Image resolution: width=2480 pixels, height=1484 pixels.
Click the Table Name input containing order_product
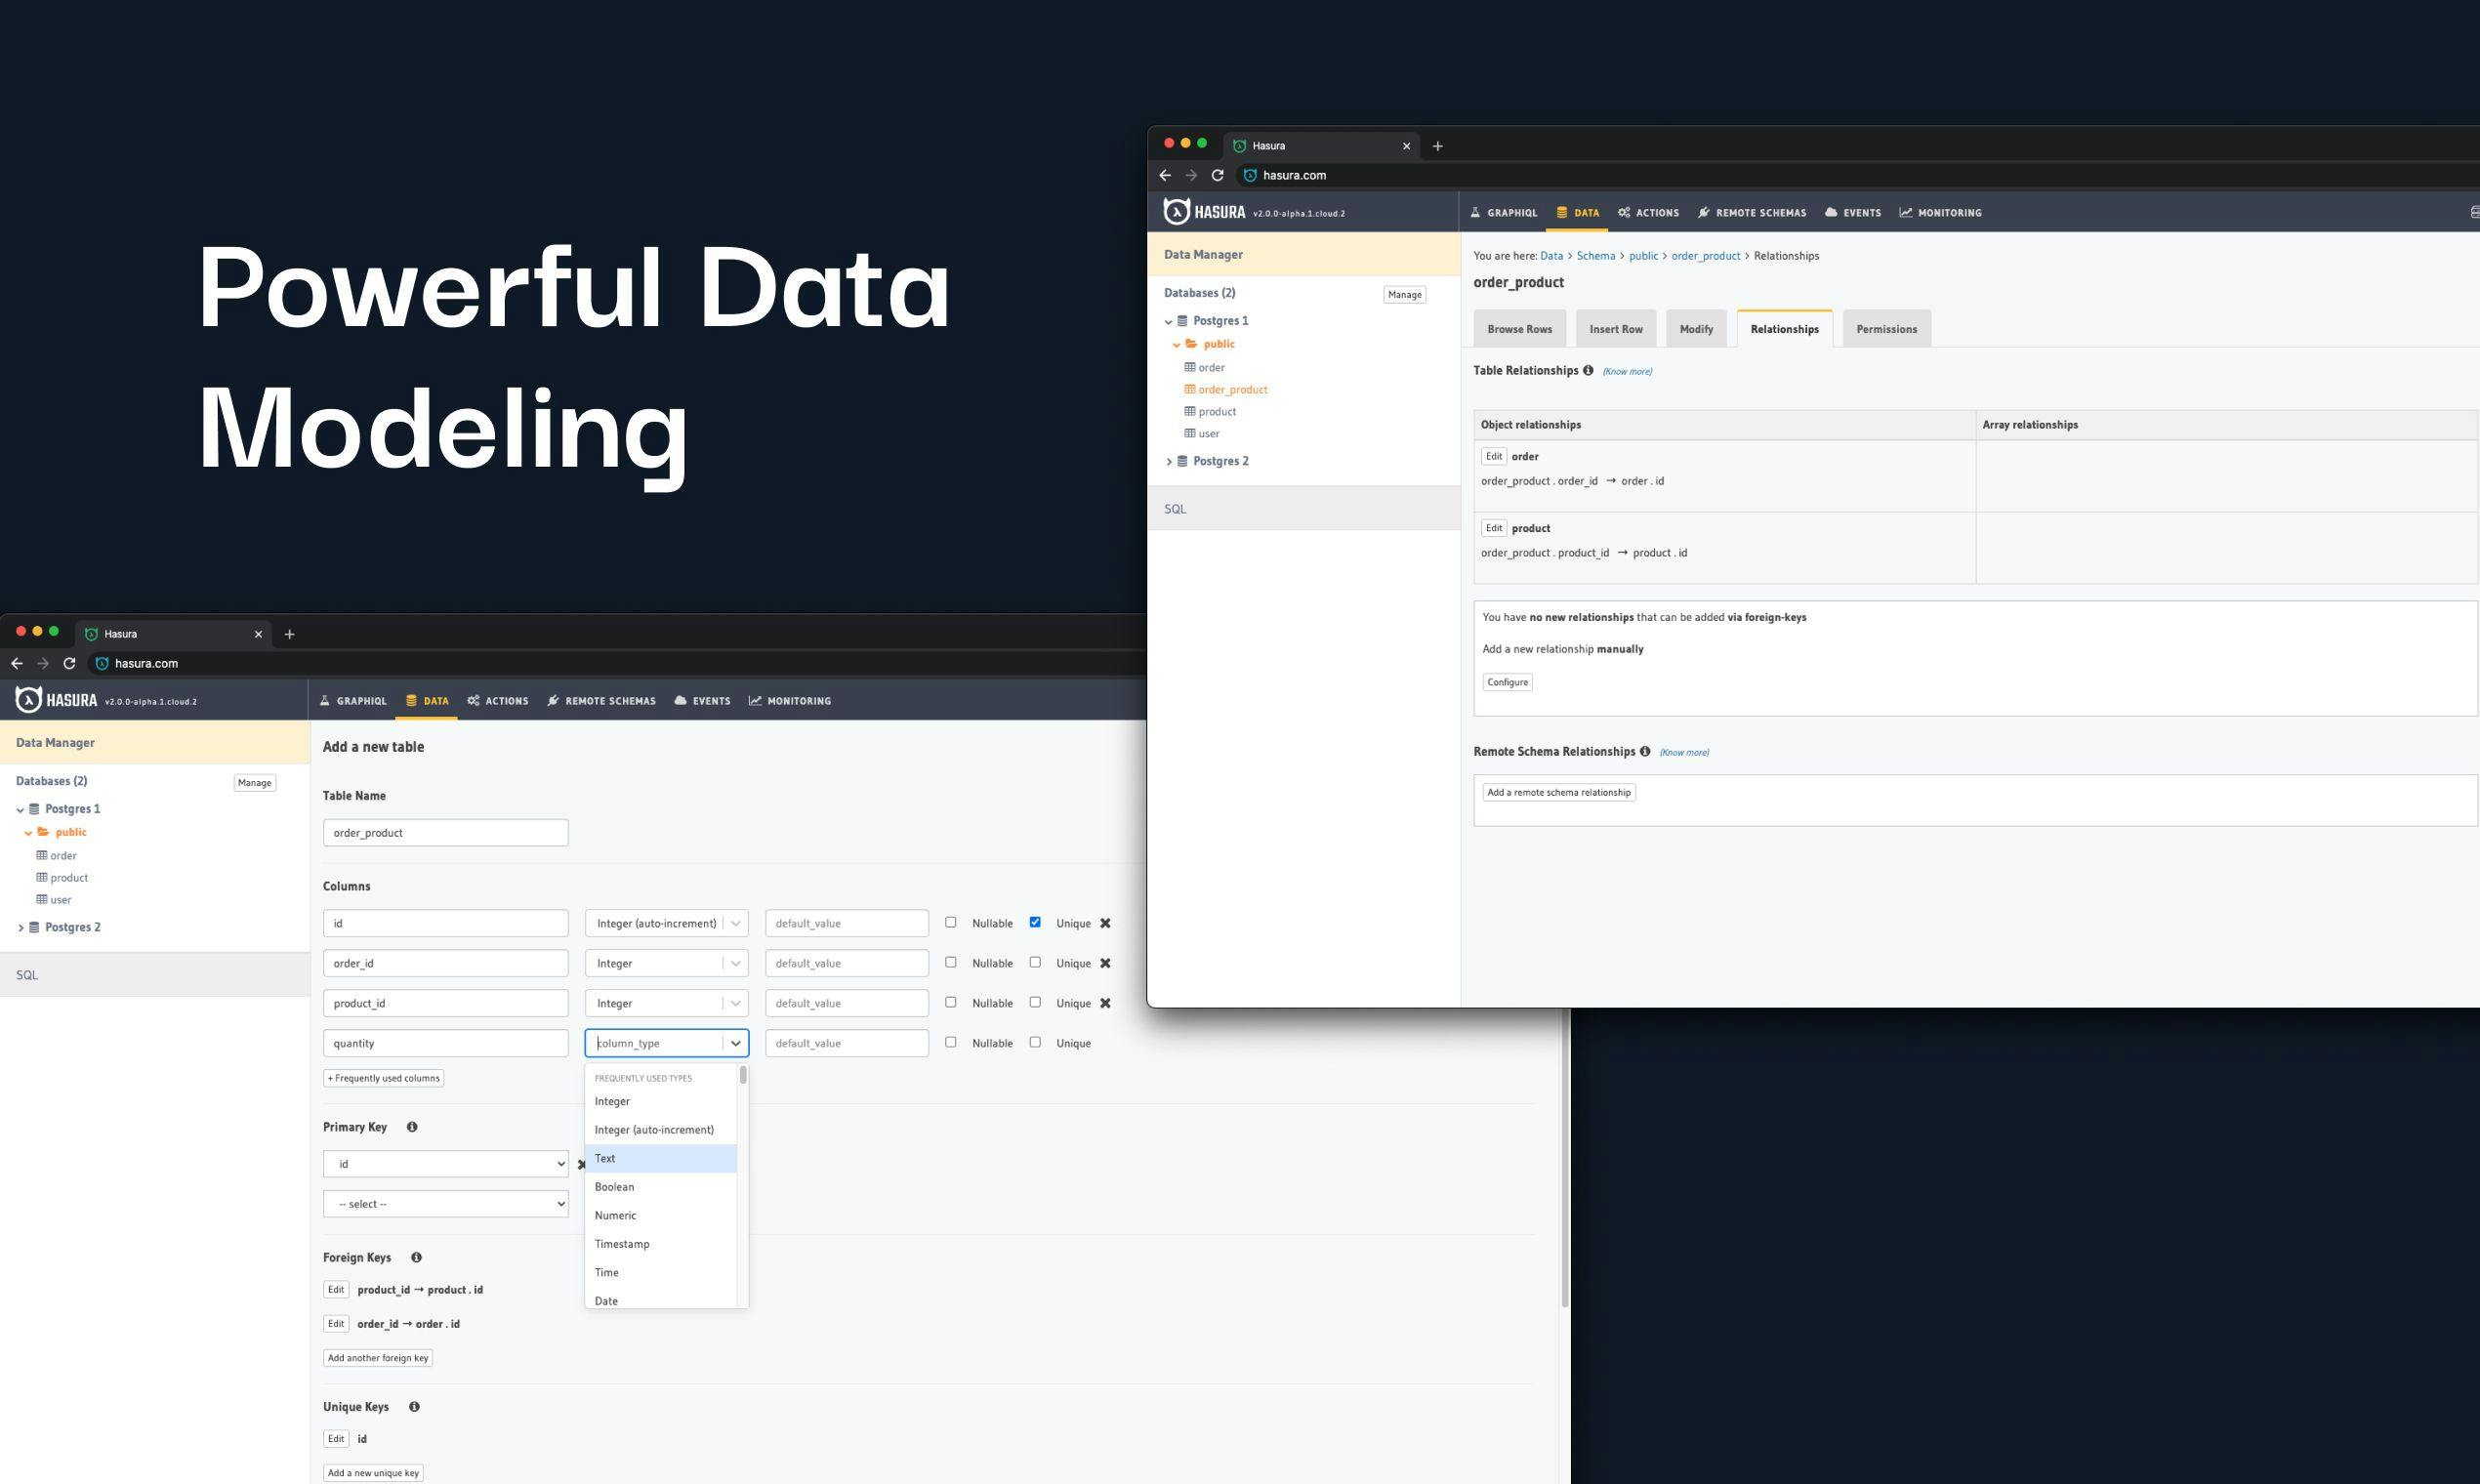pyautogui.click(x=446, y=833)
